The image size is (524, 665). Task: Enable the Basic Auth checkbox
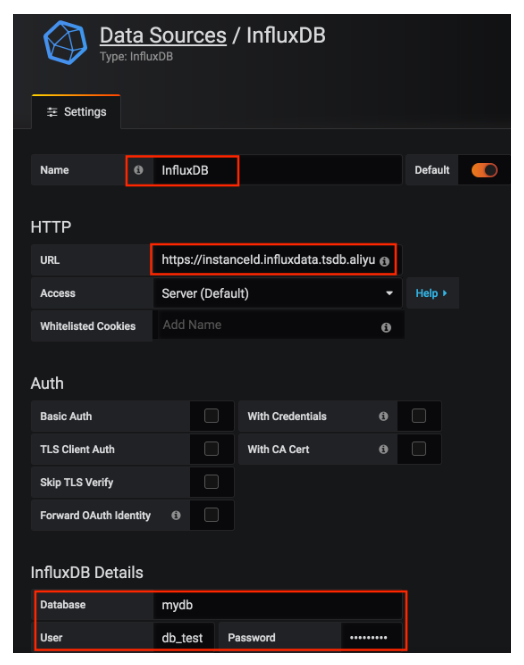(211, 416)
